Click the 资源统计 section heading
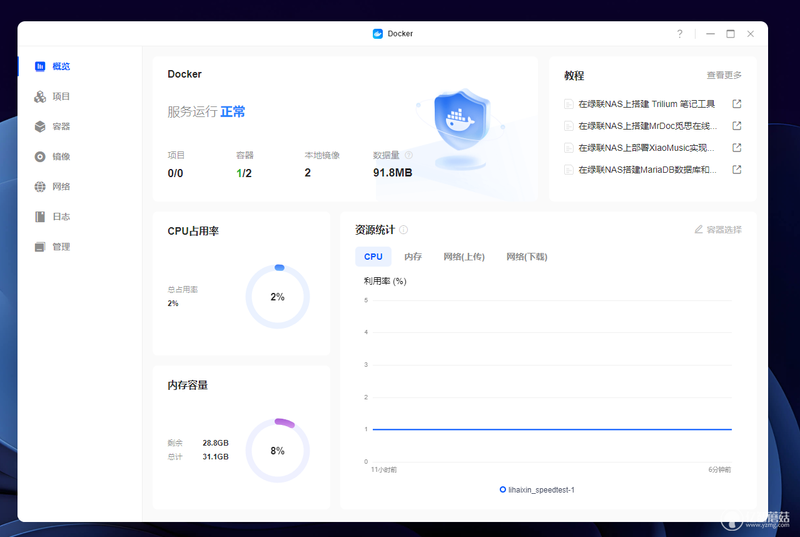800x537 pixels. [375, 230]
